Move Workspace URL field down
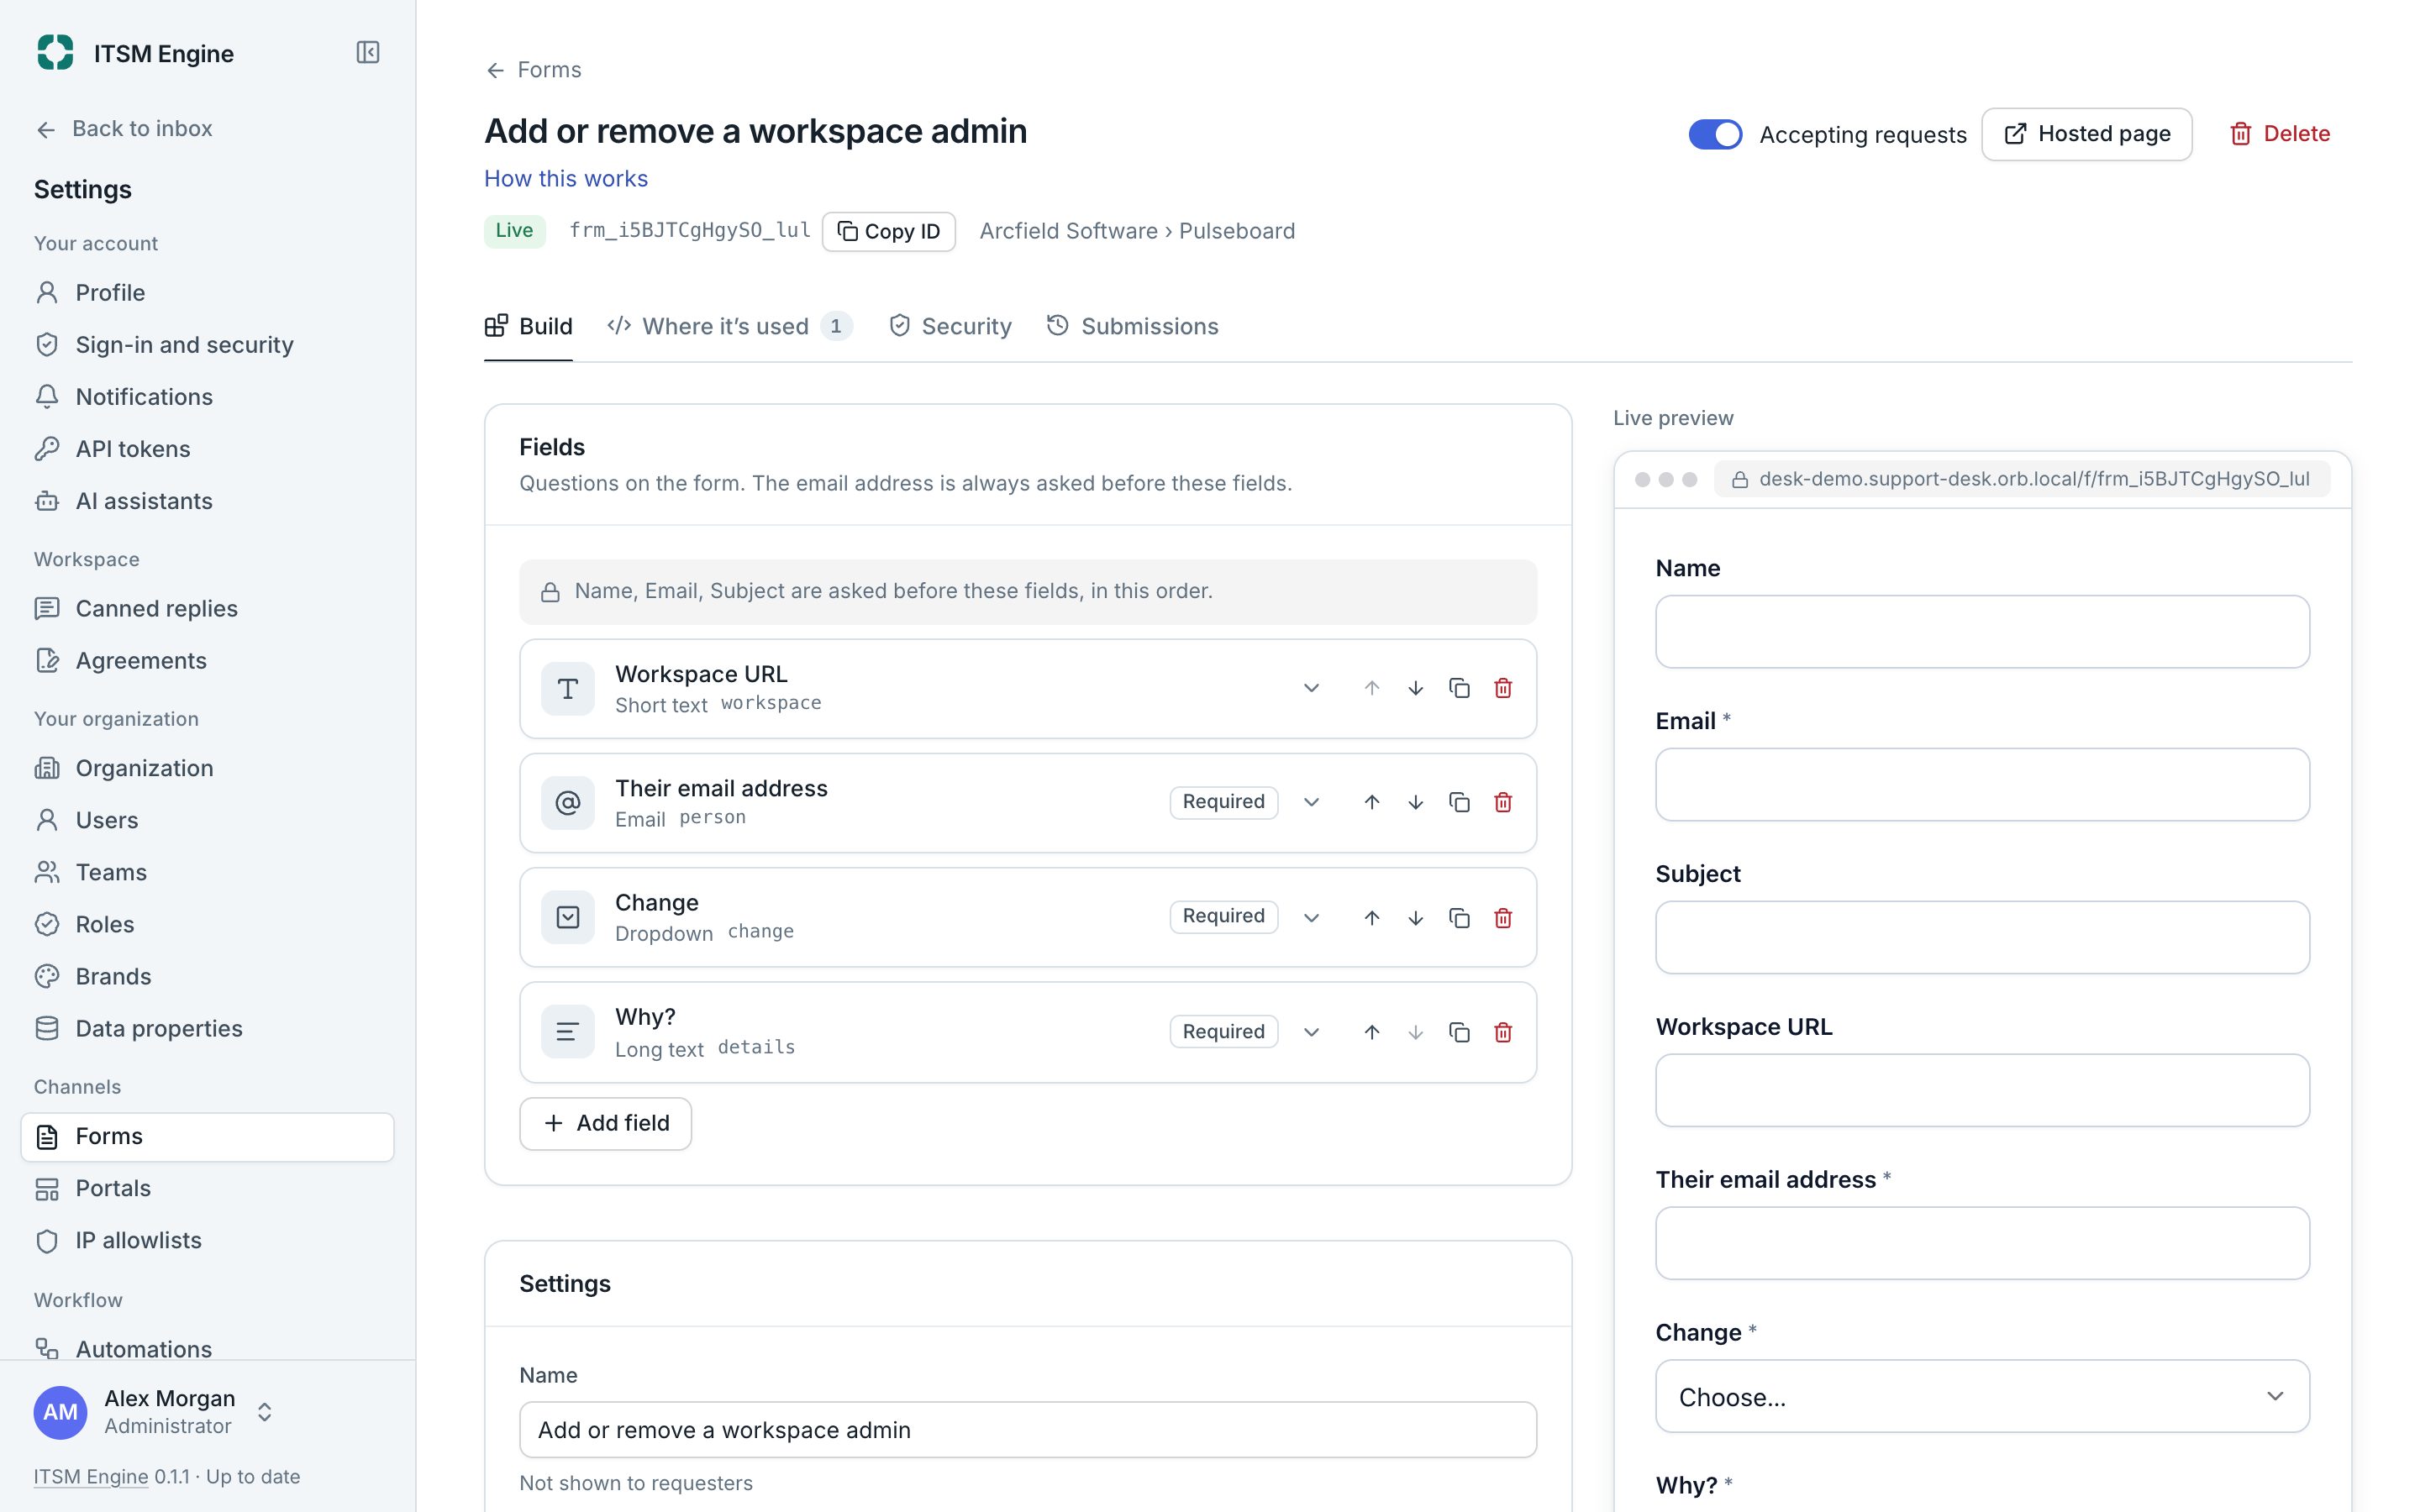This screenshot has height=1512, width=2420. coord(1415,688)
